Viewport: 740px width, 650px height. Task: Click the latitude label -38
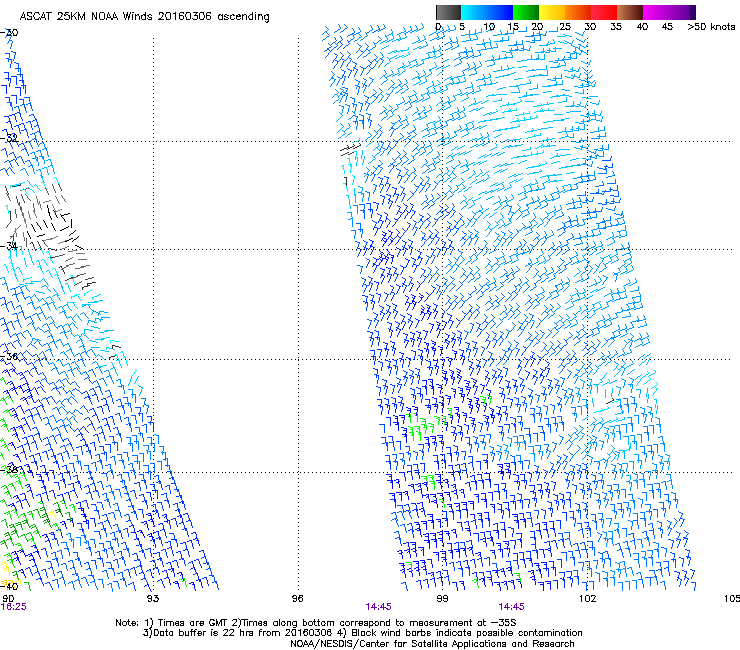[x=9, y=469]
